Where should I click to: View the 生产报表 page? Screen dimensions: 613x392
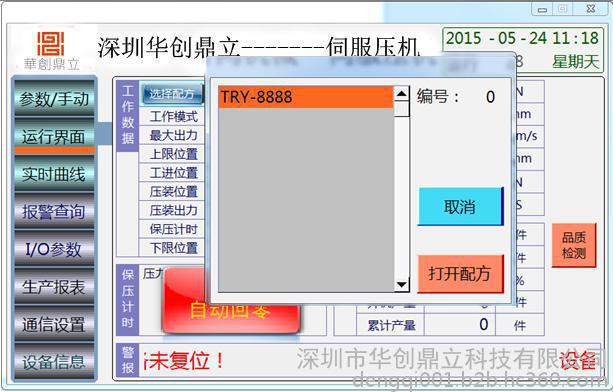click(54, 286)
